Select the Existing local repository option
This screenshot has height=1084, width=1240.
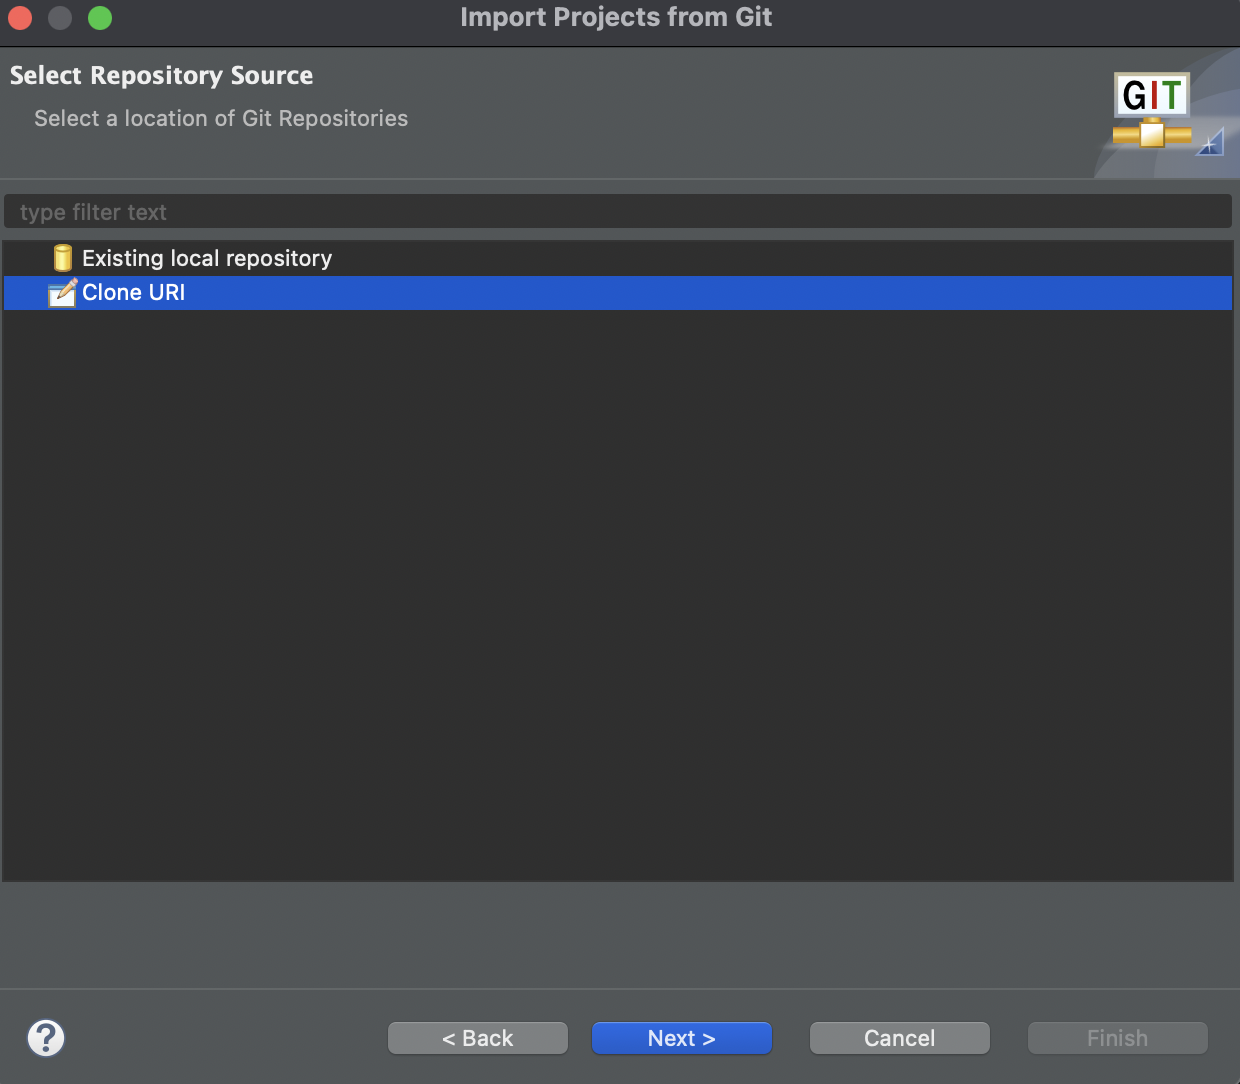(x=205, y=257)
